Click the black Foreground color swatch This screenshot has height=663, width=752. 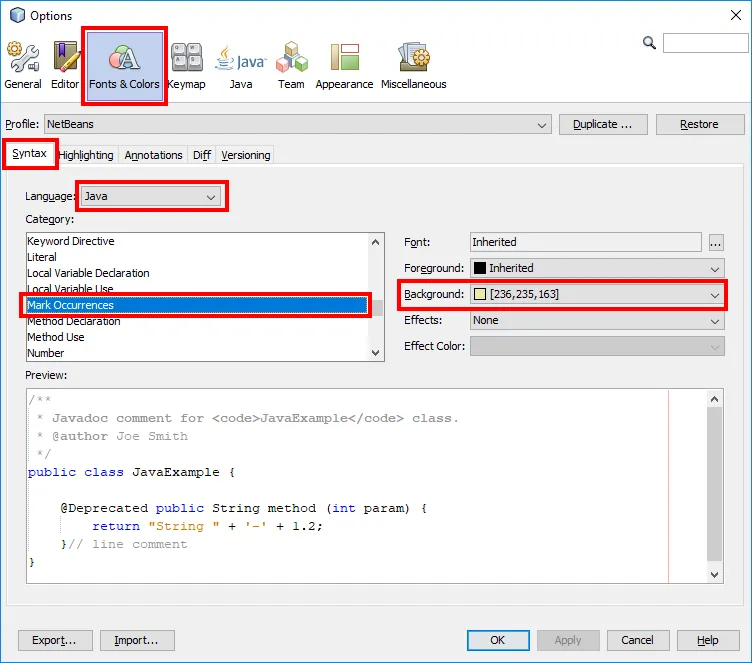click(480, 268)
